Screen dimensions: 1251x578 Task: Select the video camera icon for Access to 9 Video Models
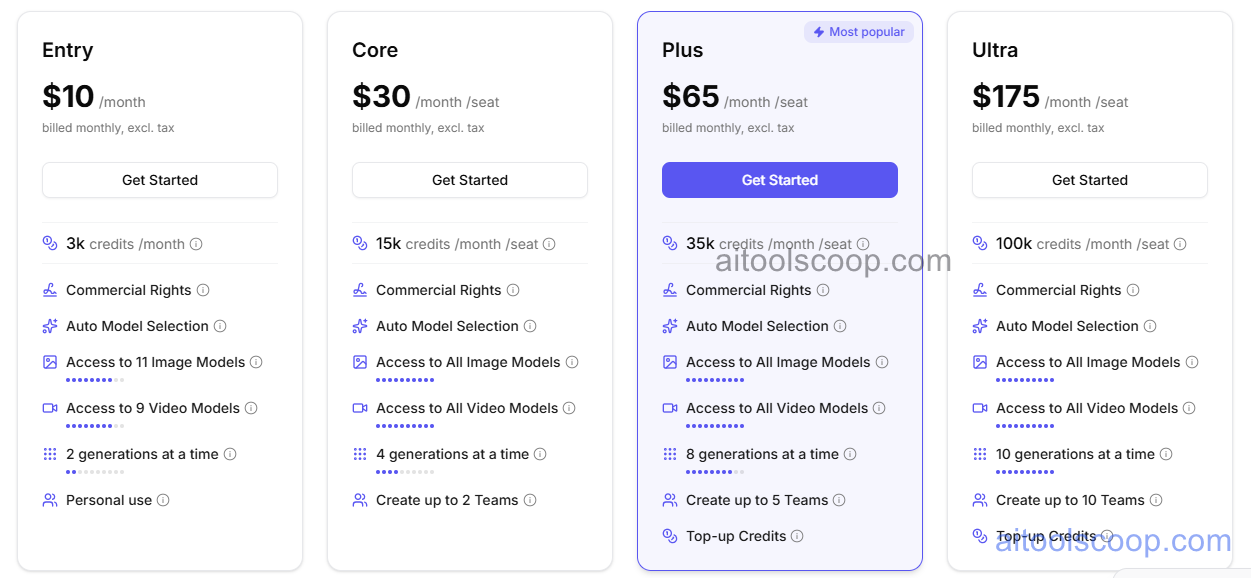(50, 408)
